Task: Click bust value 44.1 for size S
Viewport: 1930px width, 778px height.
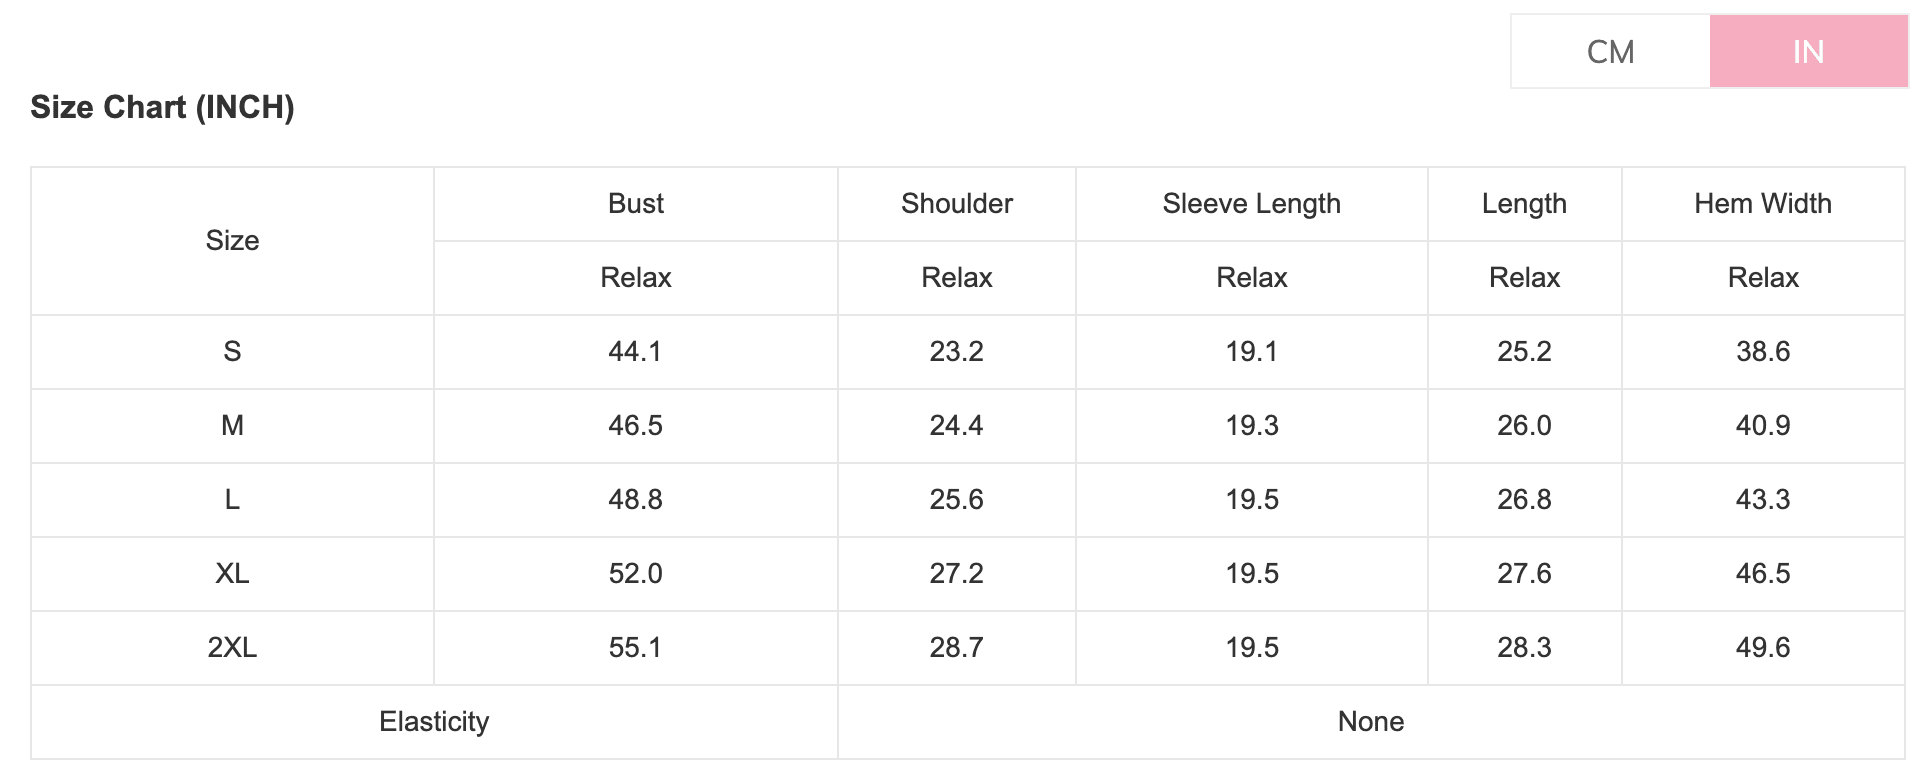Action: 635,352
